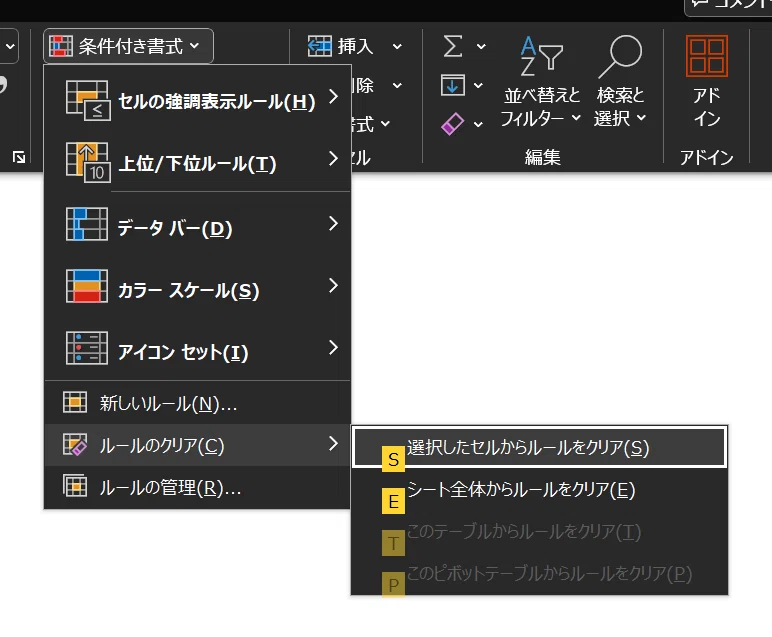This screenshot has height=637, width=772.
Task: Open the 条件付き書式 dropdown button
Action: coord(128,46)
